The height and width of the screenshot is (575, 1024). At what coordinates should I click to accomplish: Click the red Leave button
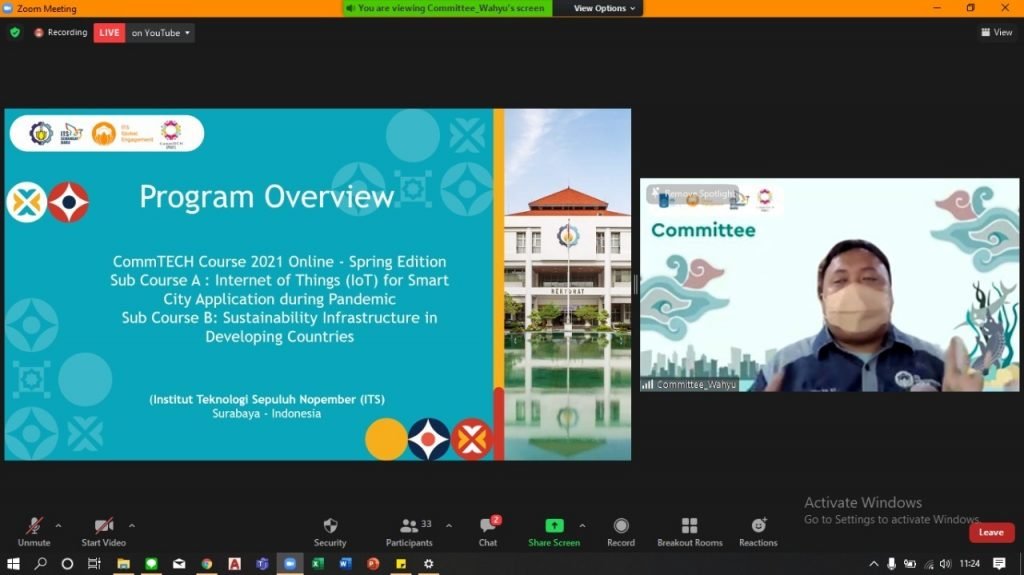(x=991, y=533)
